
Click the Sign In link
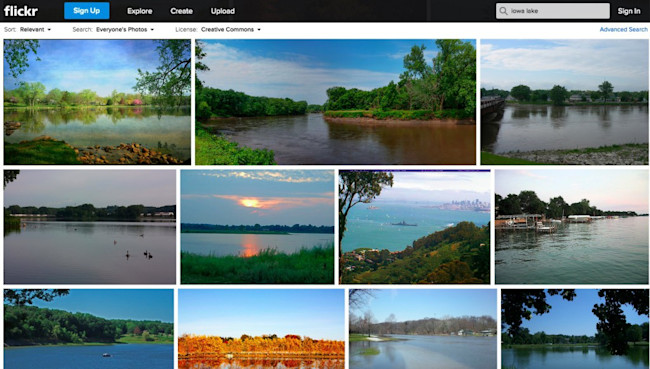629,11
